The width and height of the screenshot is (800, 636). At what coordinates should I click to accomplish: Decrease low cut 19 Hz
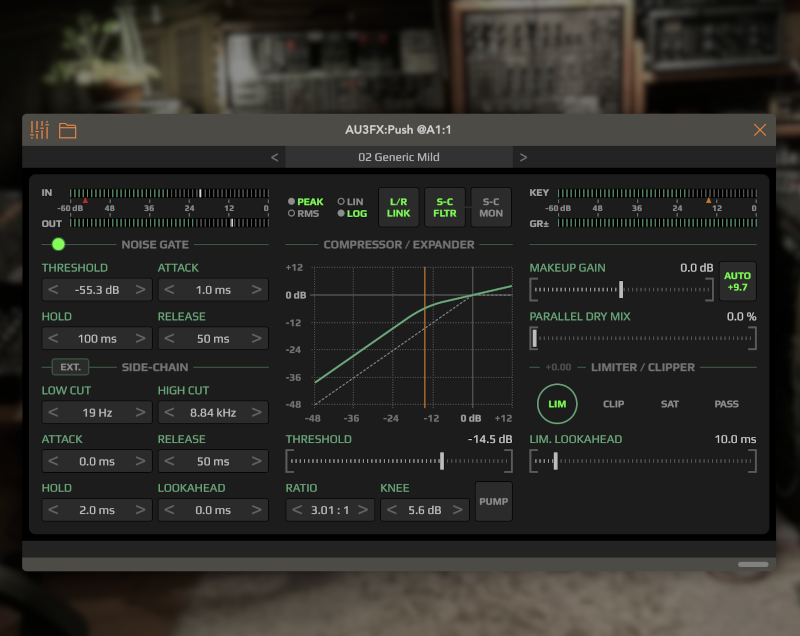coord(53,412)
